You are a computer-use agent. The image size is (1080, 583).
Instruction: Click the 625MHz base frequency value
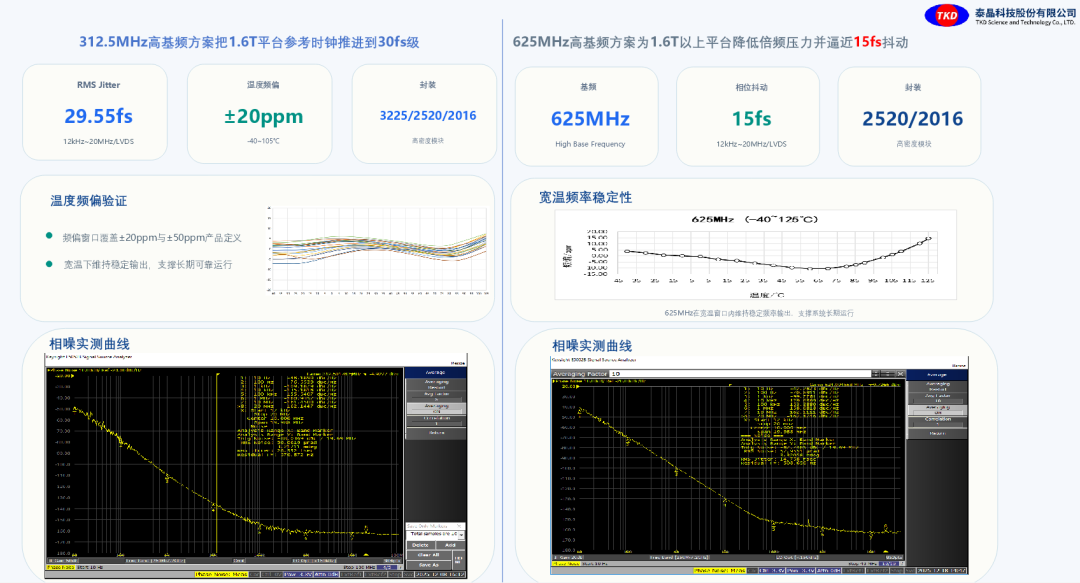click(590, 119)
